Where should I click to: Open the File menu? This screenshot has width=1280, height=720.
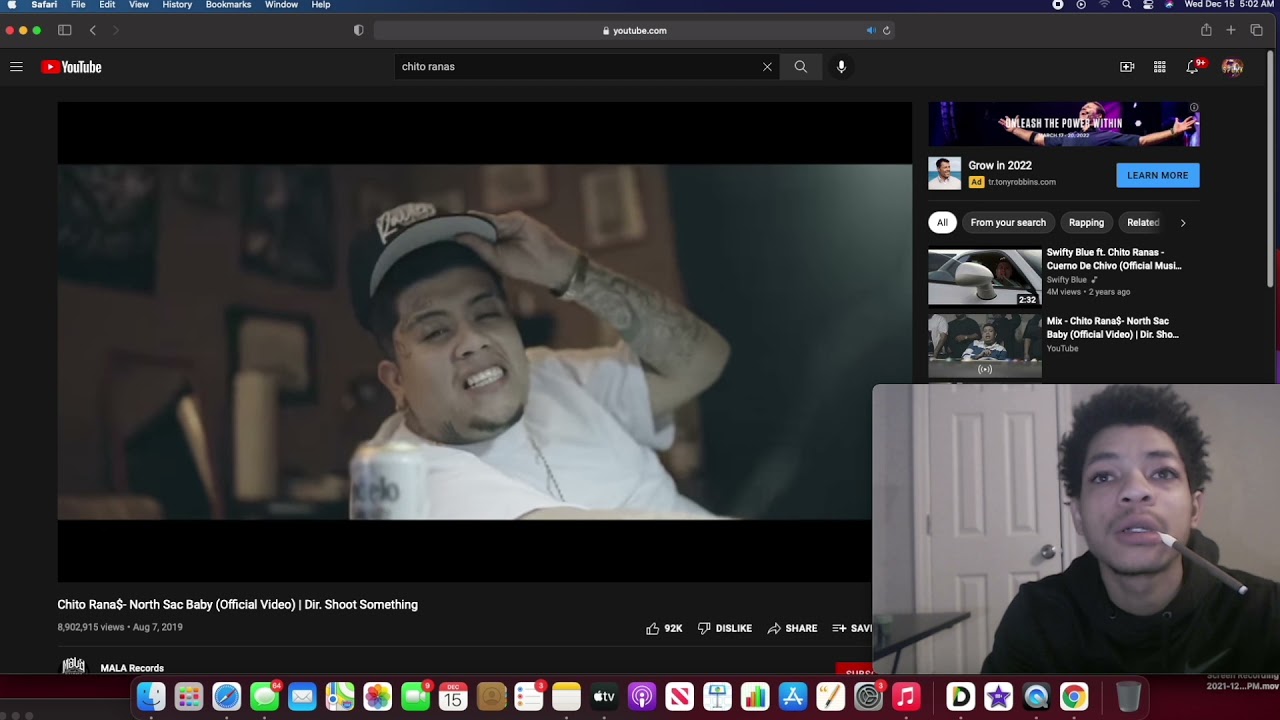[78, 5]
